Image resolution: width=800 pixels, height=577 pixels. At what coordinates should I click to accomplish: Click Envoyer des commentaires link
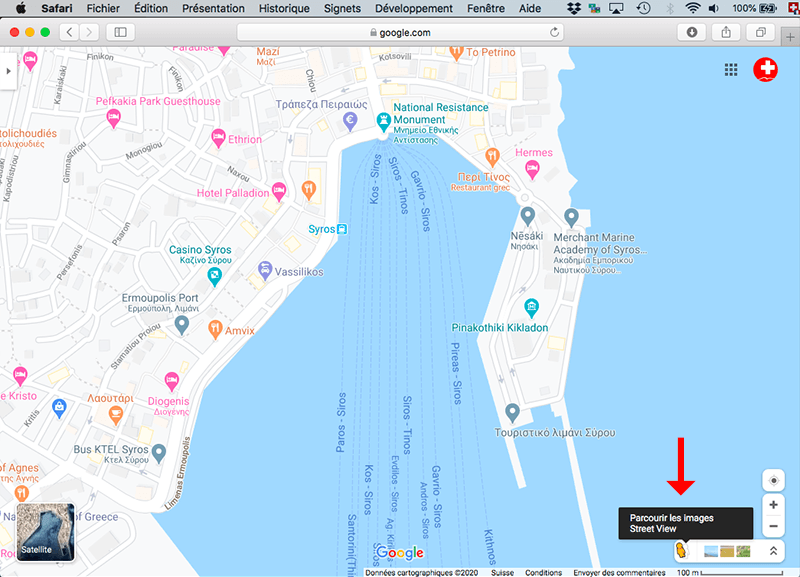(x=619, y=572)
